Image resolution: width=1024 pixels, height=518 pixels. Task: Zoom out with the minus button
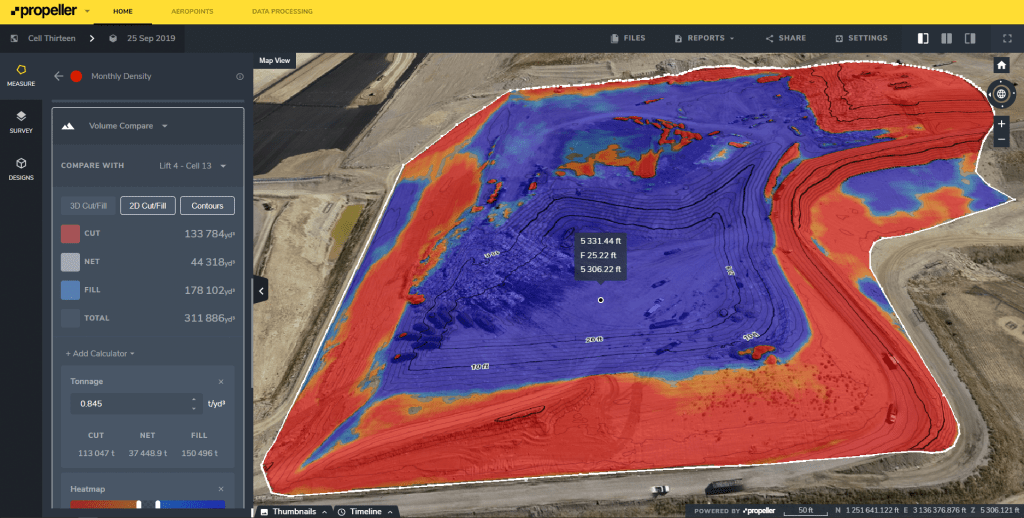pos(1001,140)
